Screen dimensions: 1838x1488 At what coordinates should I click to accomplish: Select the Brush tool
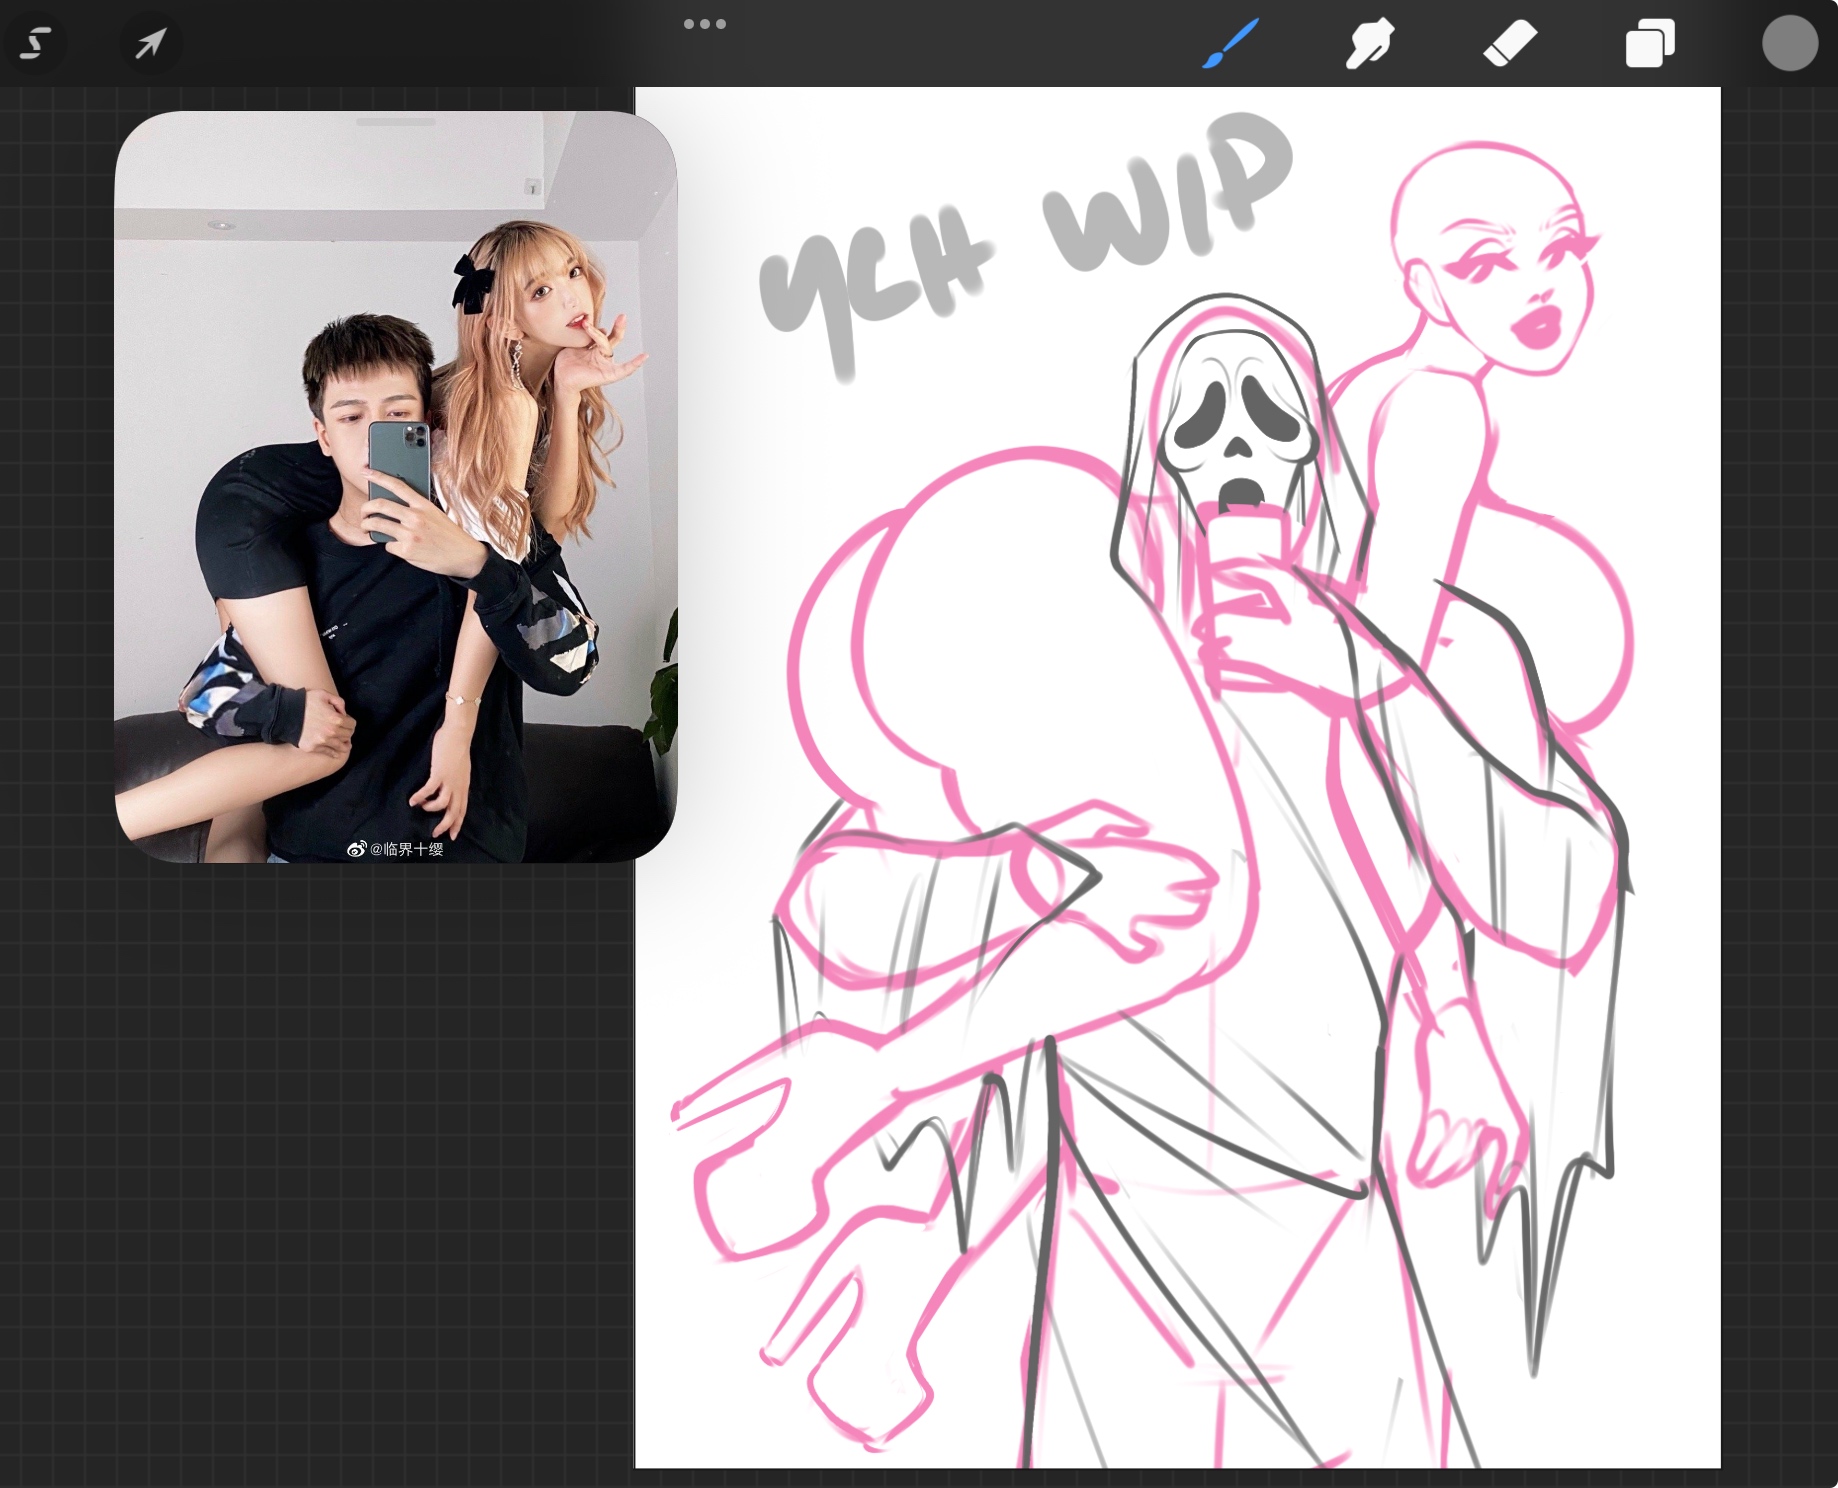coord(1230,44)
